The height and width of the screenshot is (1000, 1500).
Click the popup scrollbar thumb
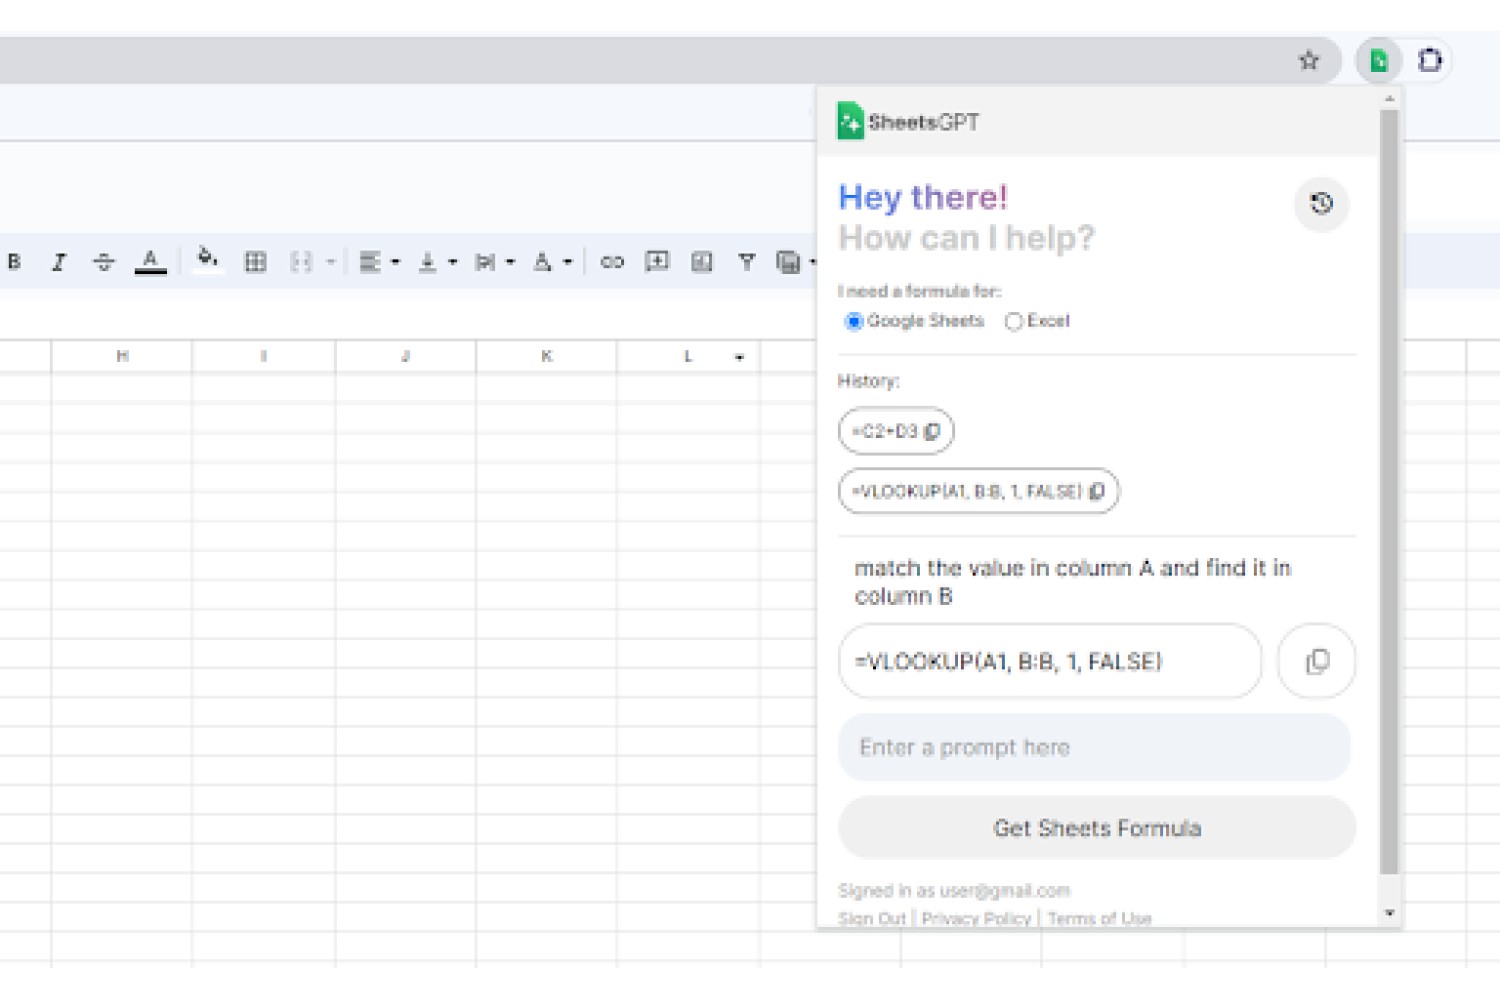(1389, 492)
